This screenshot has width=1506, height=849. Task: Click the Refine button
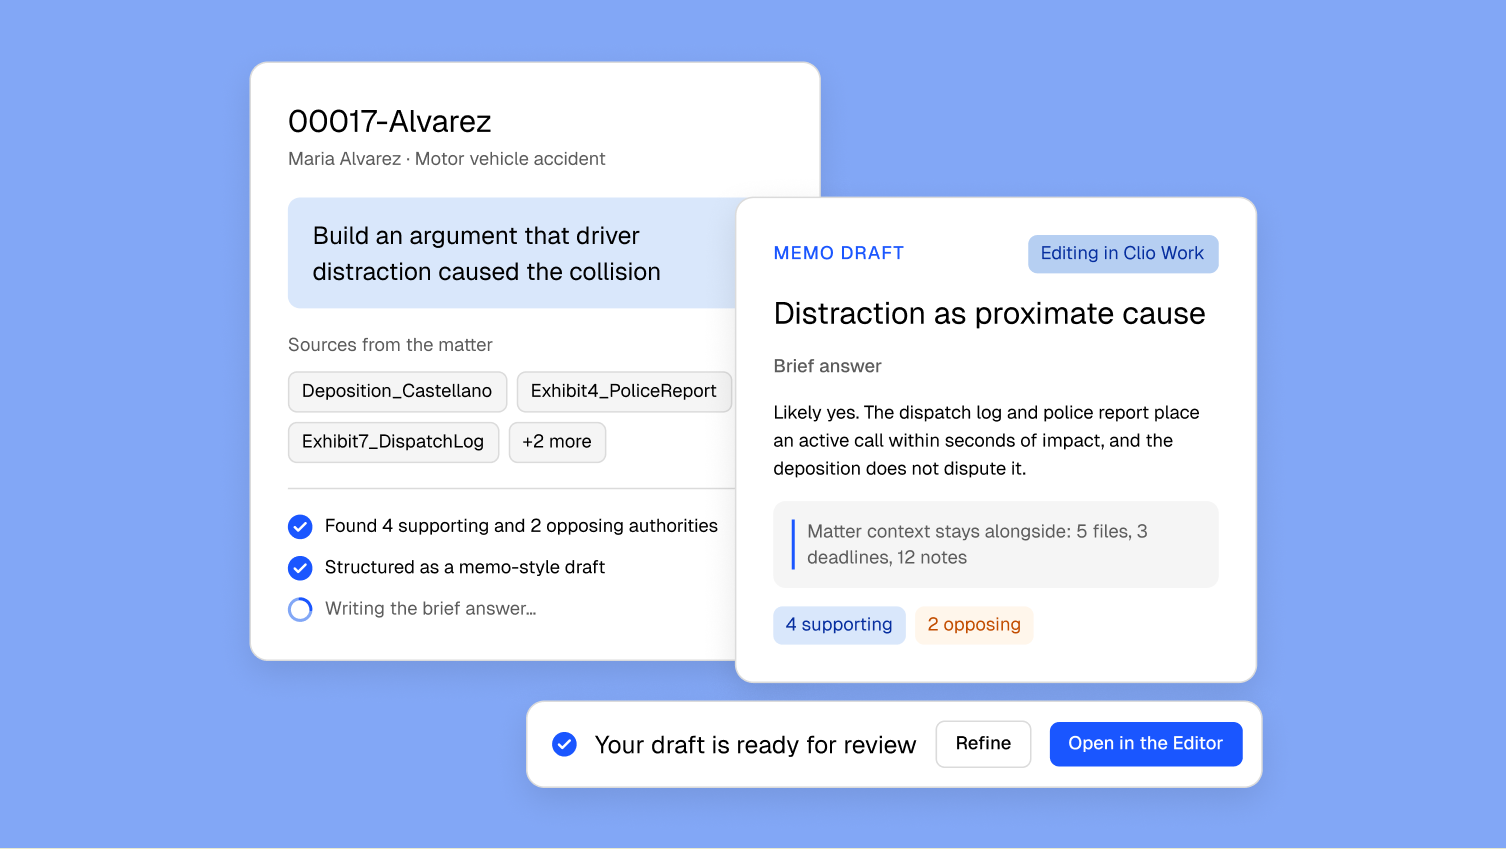(x=983, y=744)
